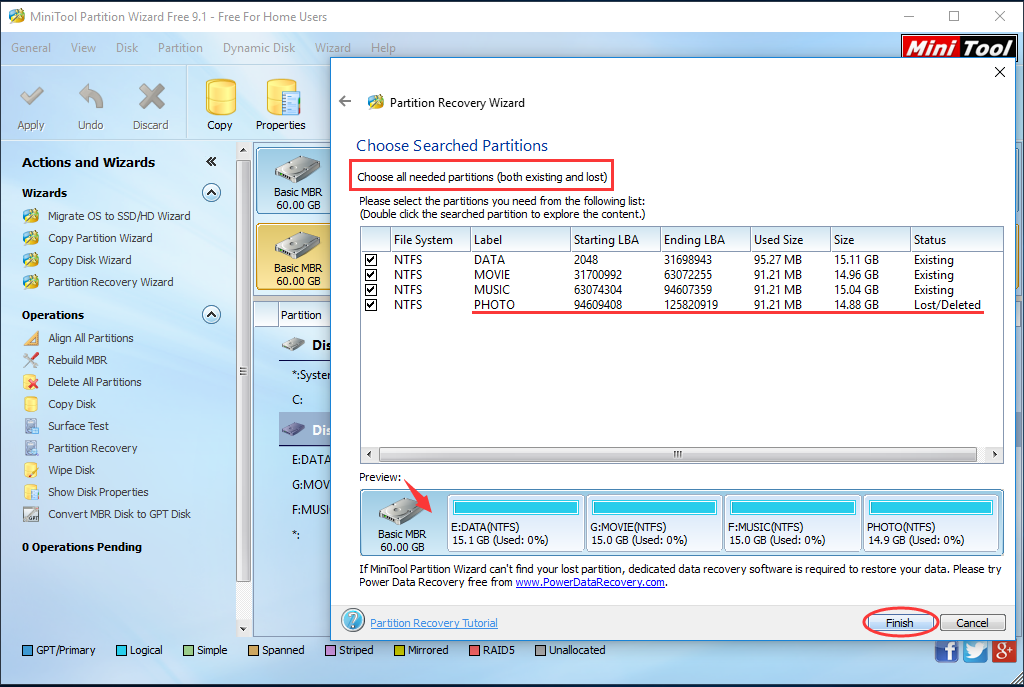Click the blue help question icon
The width and height of the screenshot is (1024, 687).
[353, 620]
